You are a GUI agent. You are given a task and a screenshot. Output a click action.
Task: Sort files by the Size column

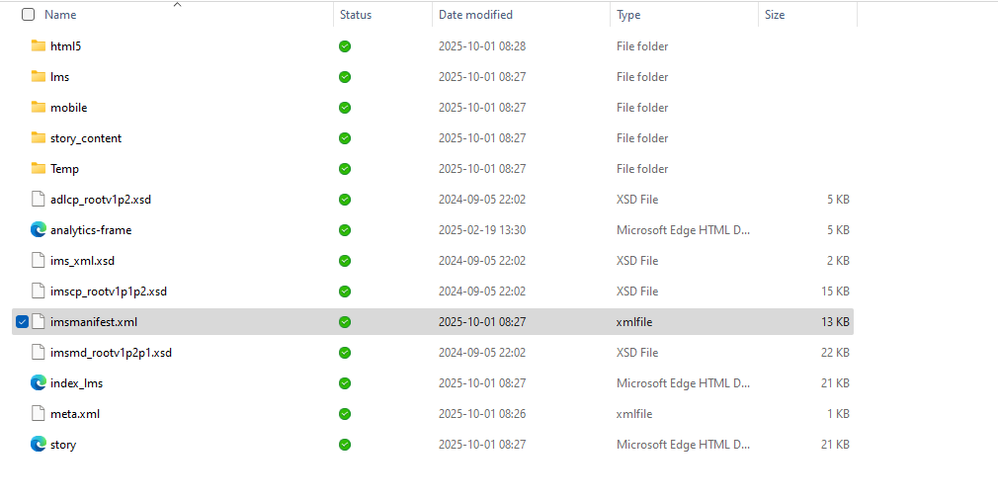tap(774, 15)
